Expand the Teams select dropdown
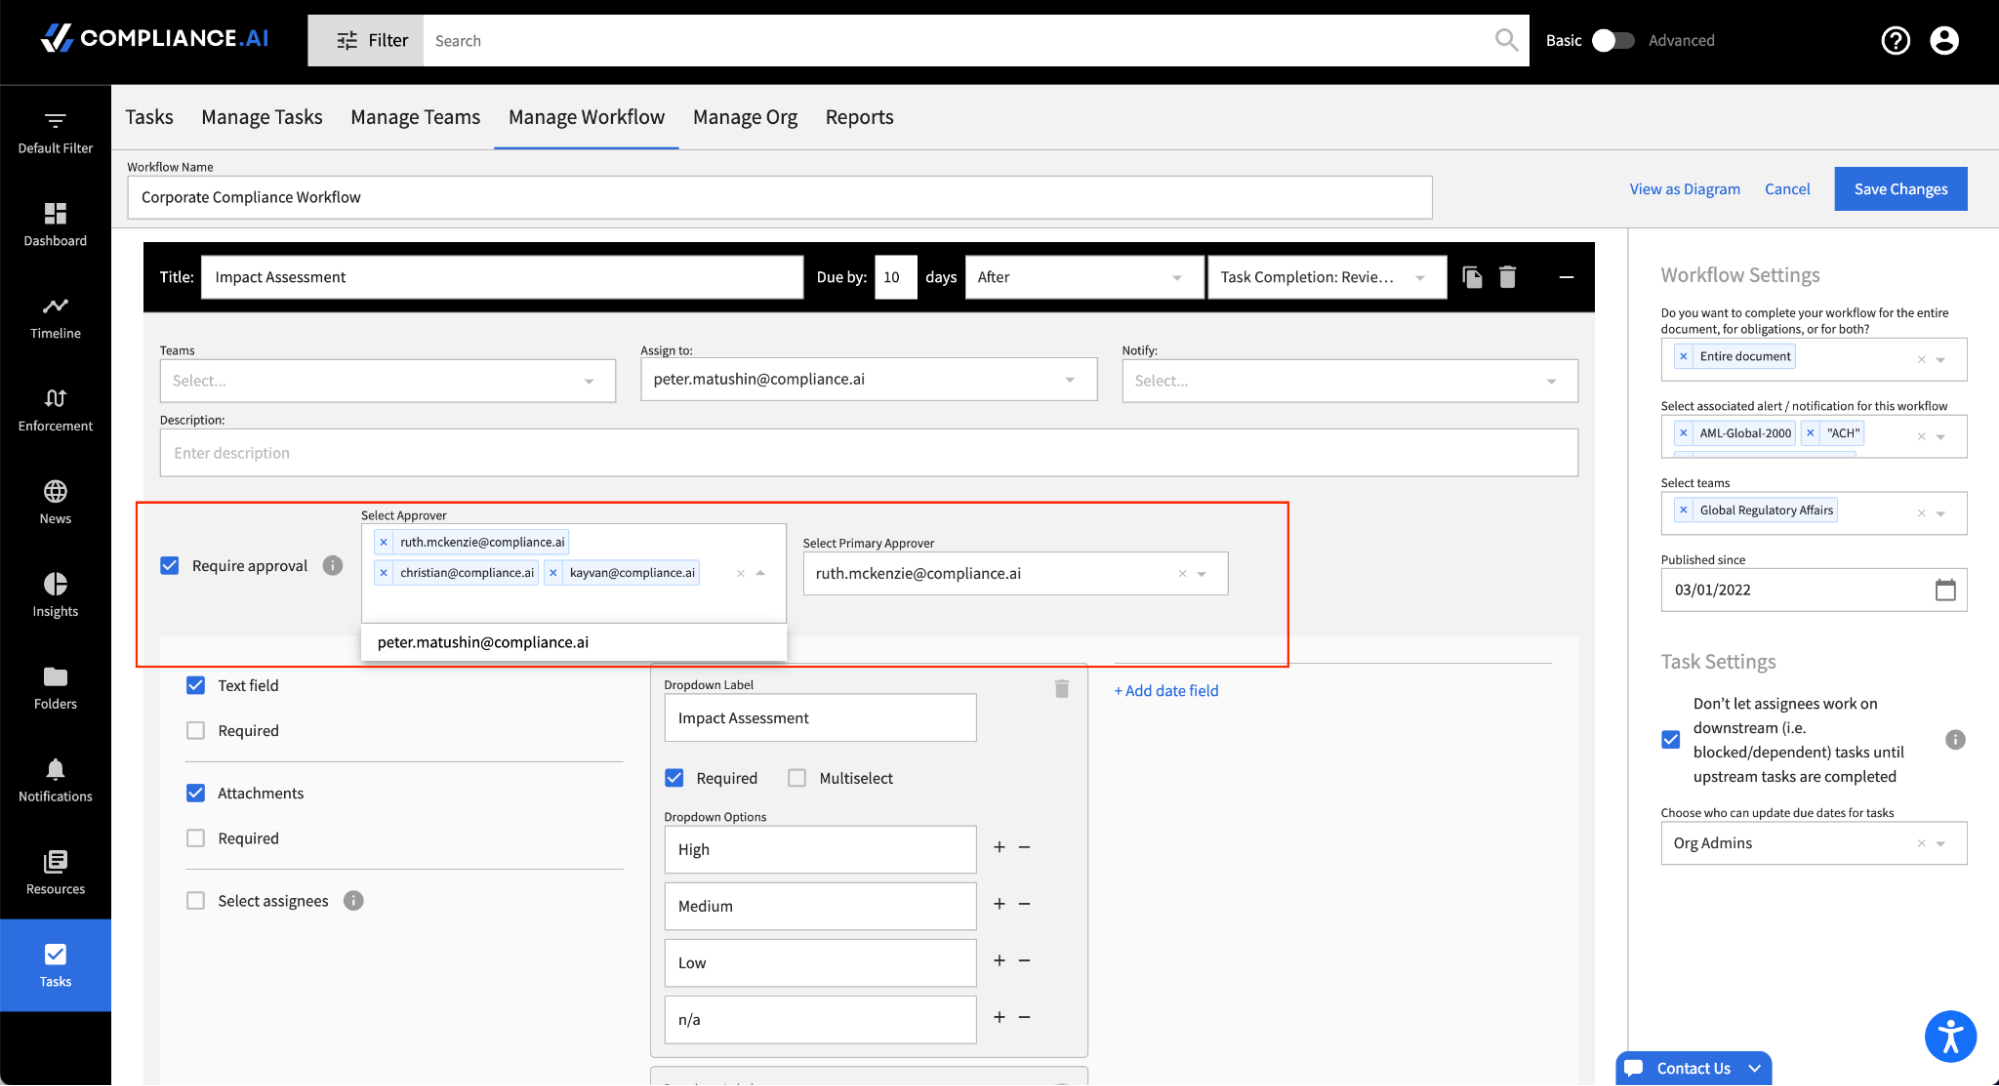The height and width of the screenshot is (1086, 1999). (x=588, y=381)
